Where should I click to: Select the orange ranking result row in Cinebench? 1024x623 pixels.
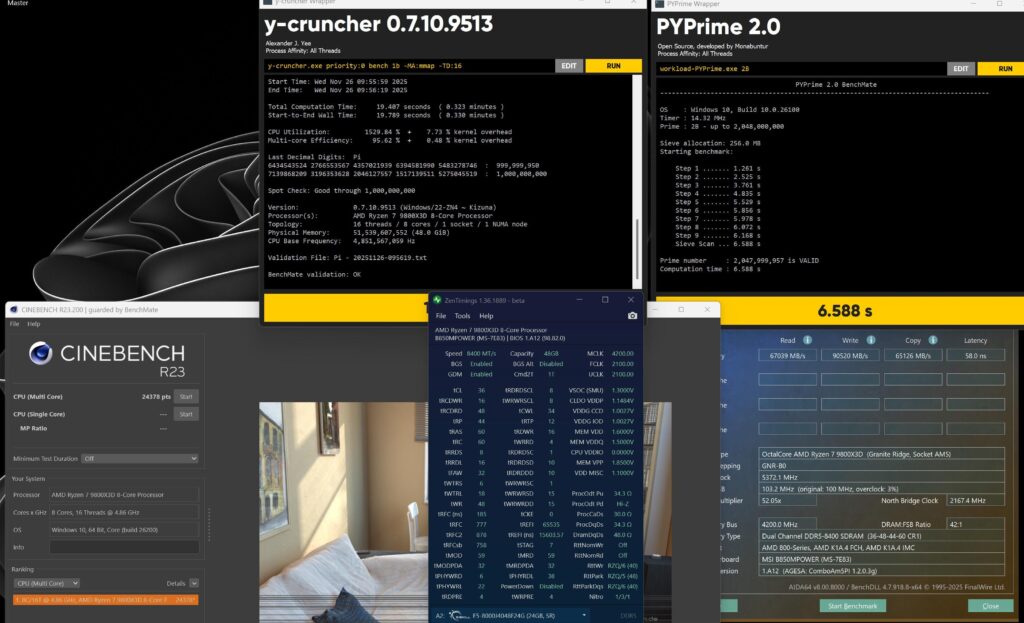coord(106,599)
